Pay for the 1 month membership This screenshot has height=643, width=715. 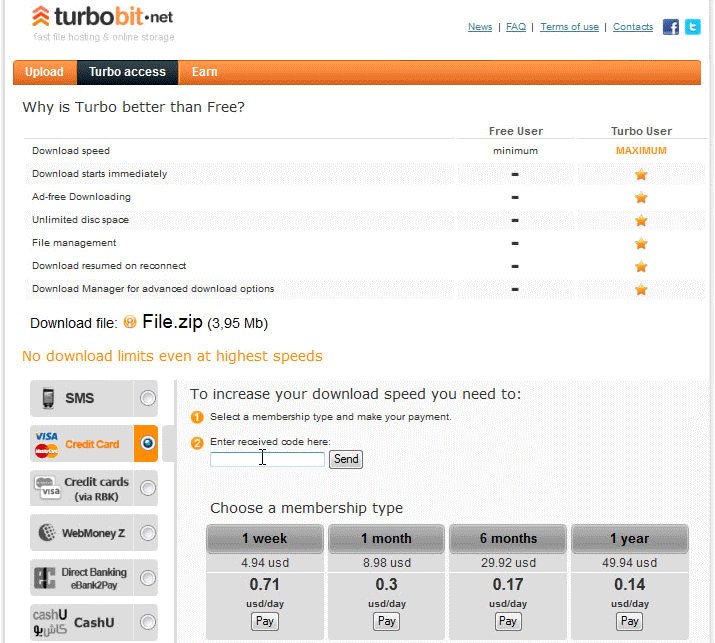tap(386, 621)
